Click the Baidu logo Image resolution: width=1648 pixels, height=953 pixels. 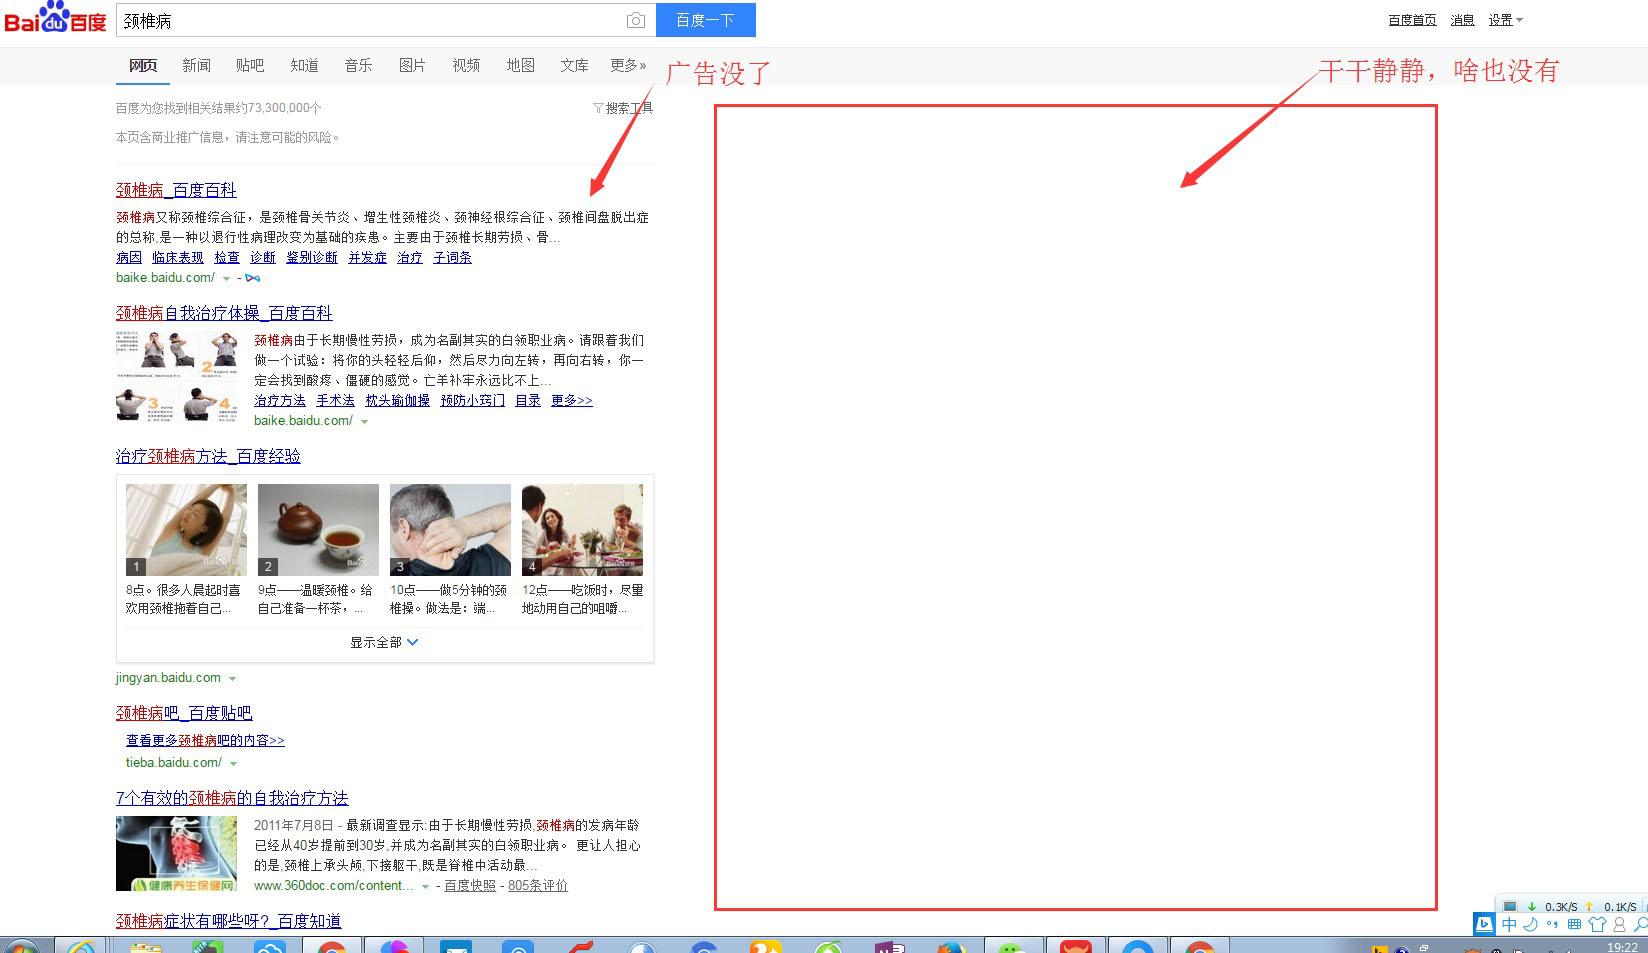55,18
